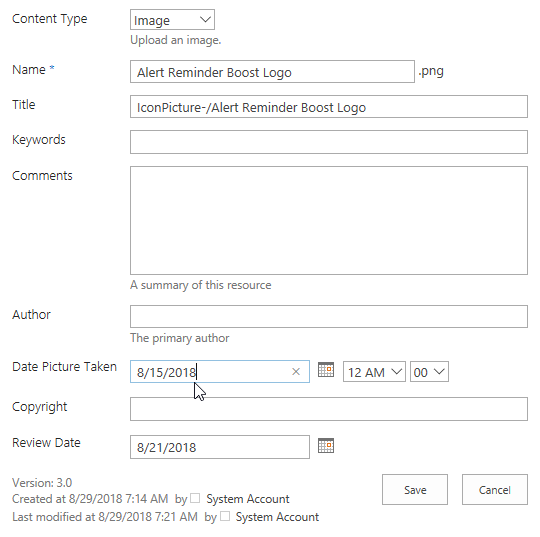Open System Account link on Created line

248,499
